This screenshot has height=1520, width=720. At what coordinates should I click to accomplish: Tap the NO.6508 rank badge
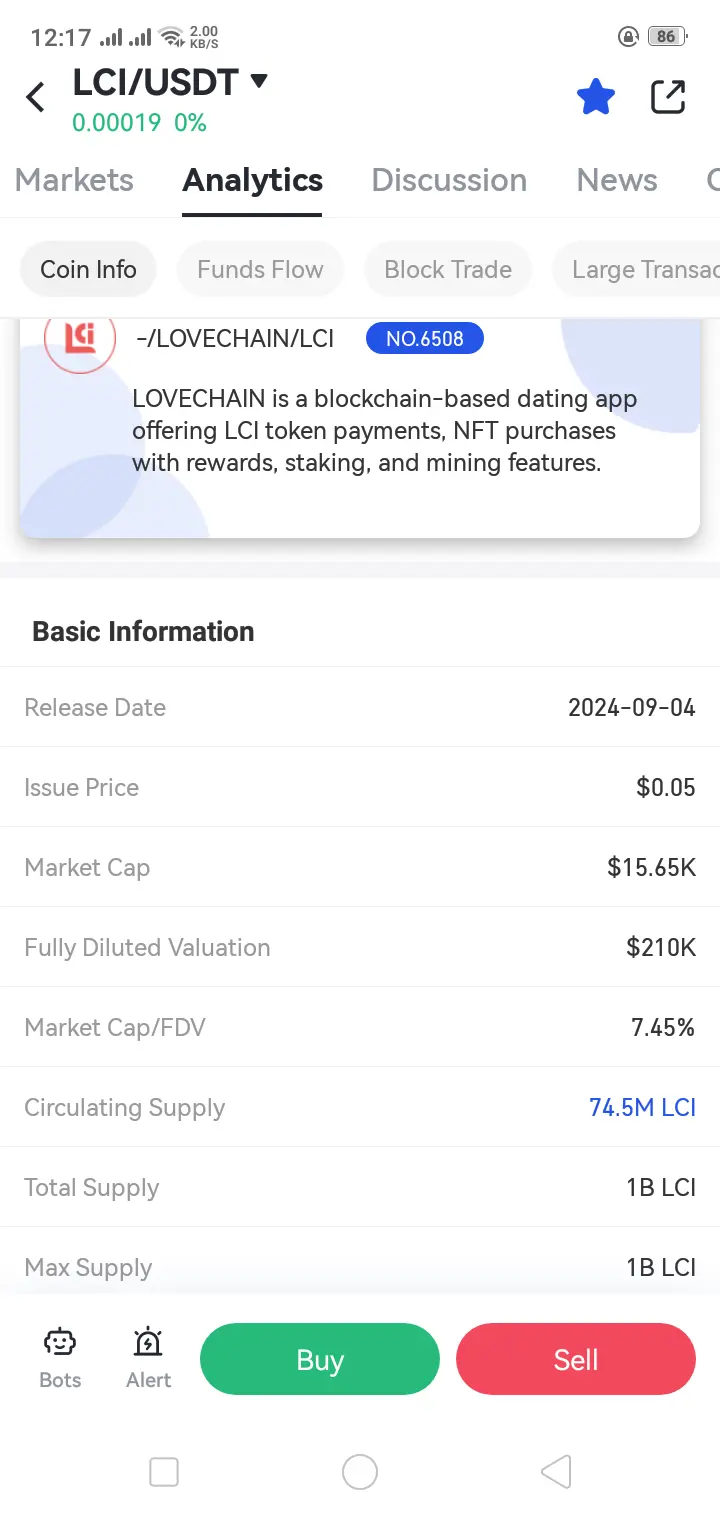(425, 338)
